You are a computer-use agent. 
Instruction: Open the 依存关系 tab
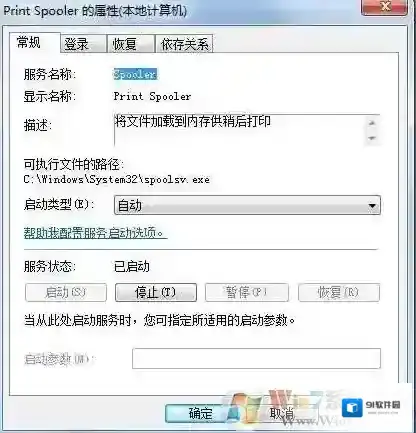(184, 44)
